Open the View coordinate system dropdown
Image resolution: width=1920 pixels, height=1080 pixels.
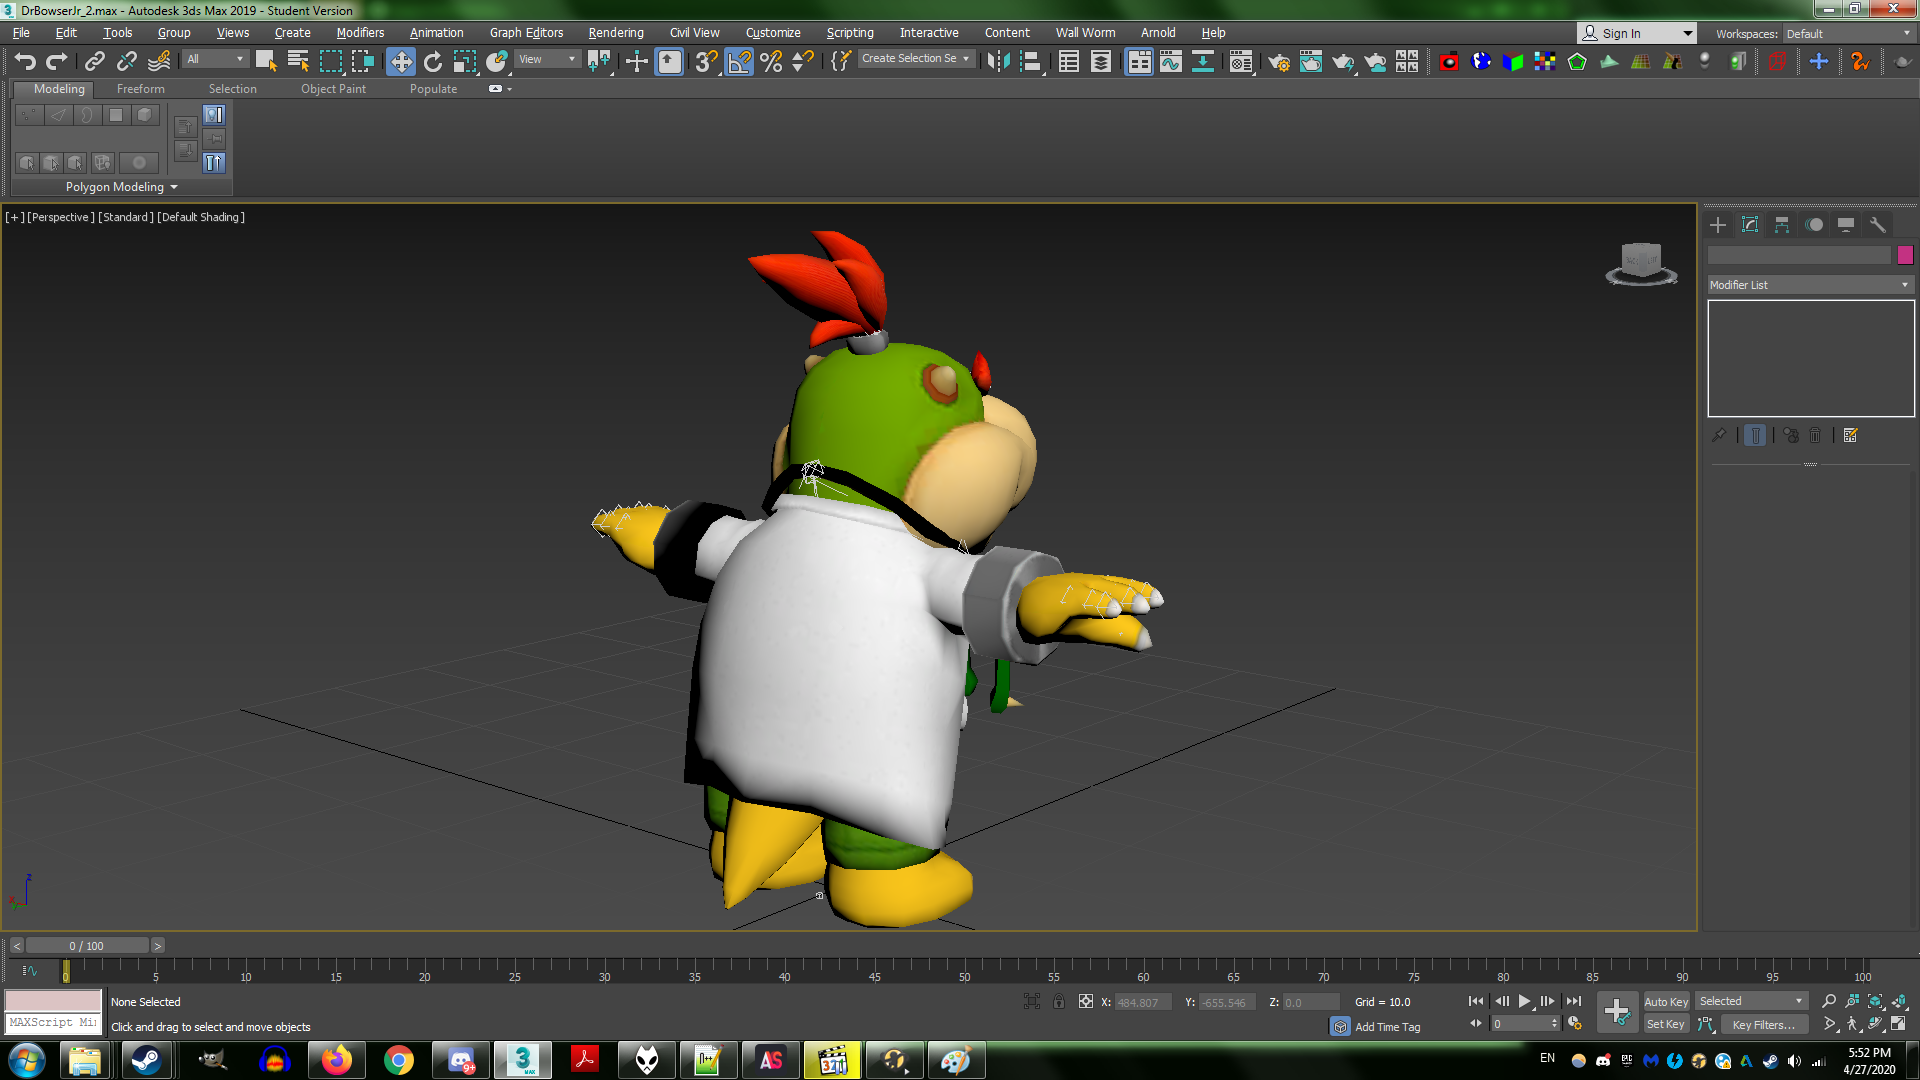pos(548,60)
